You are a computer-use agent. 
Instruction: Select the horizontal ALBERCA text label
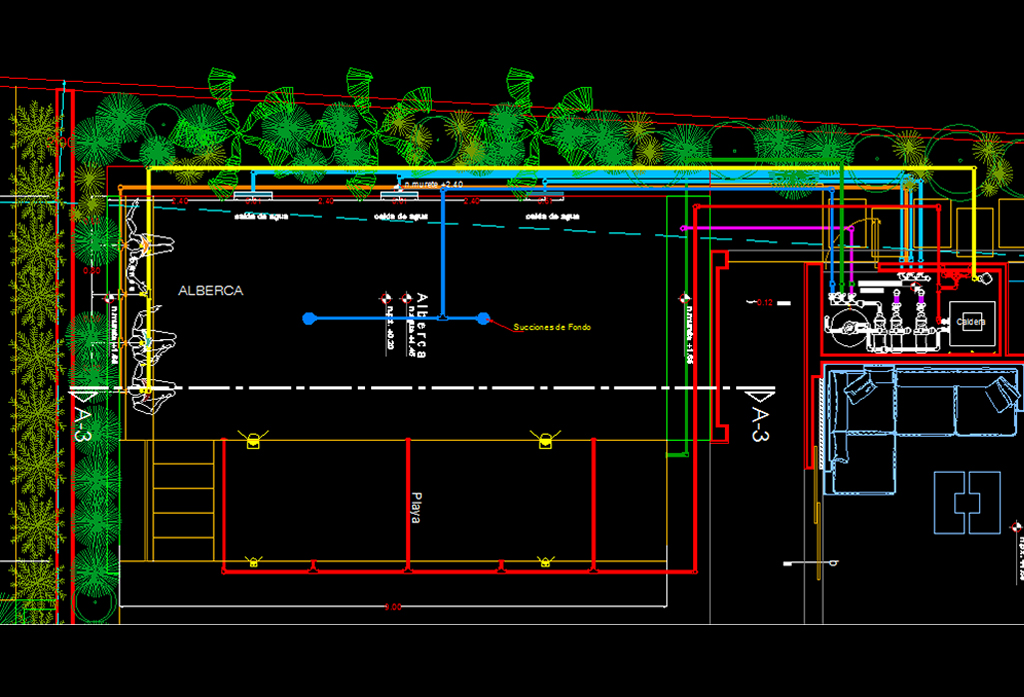pyautogui.click(x=210, y=291)
